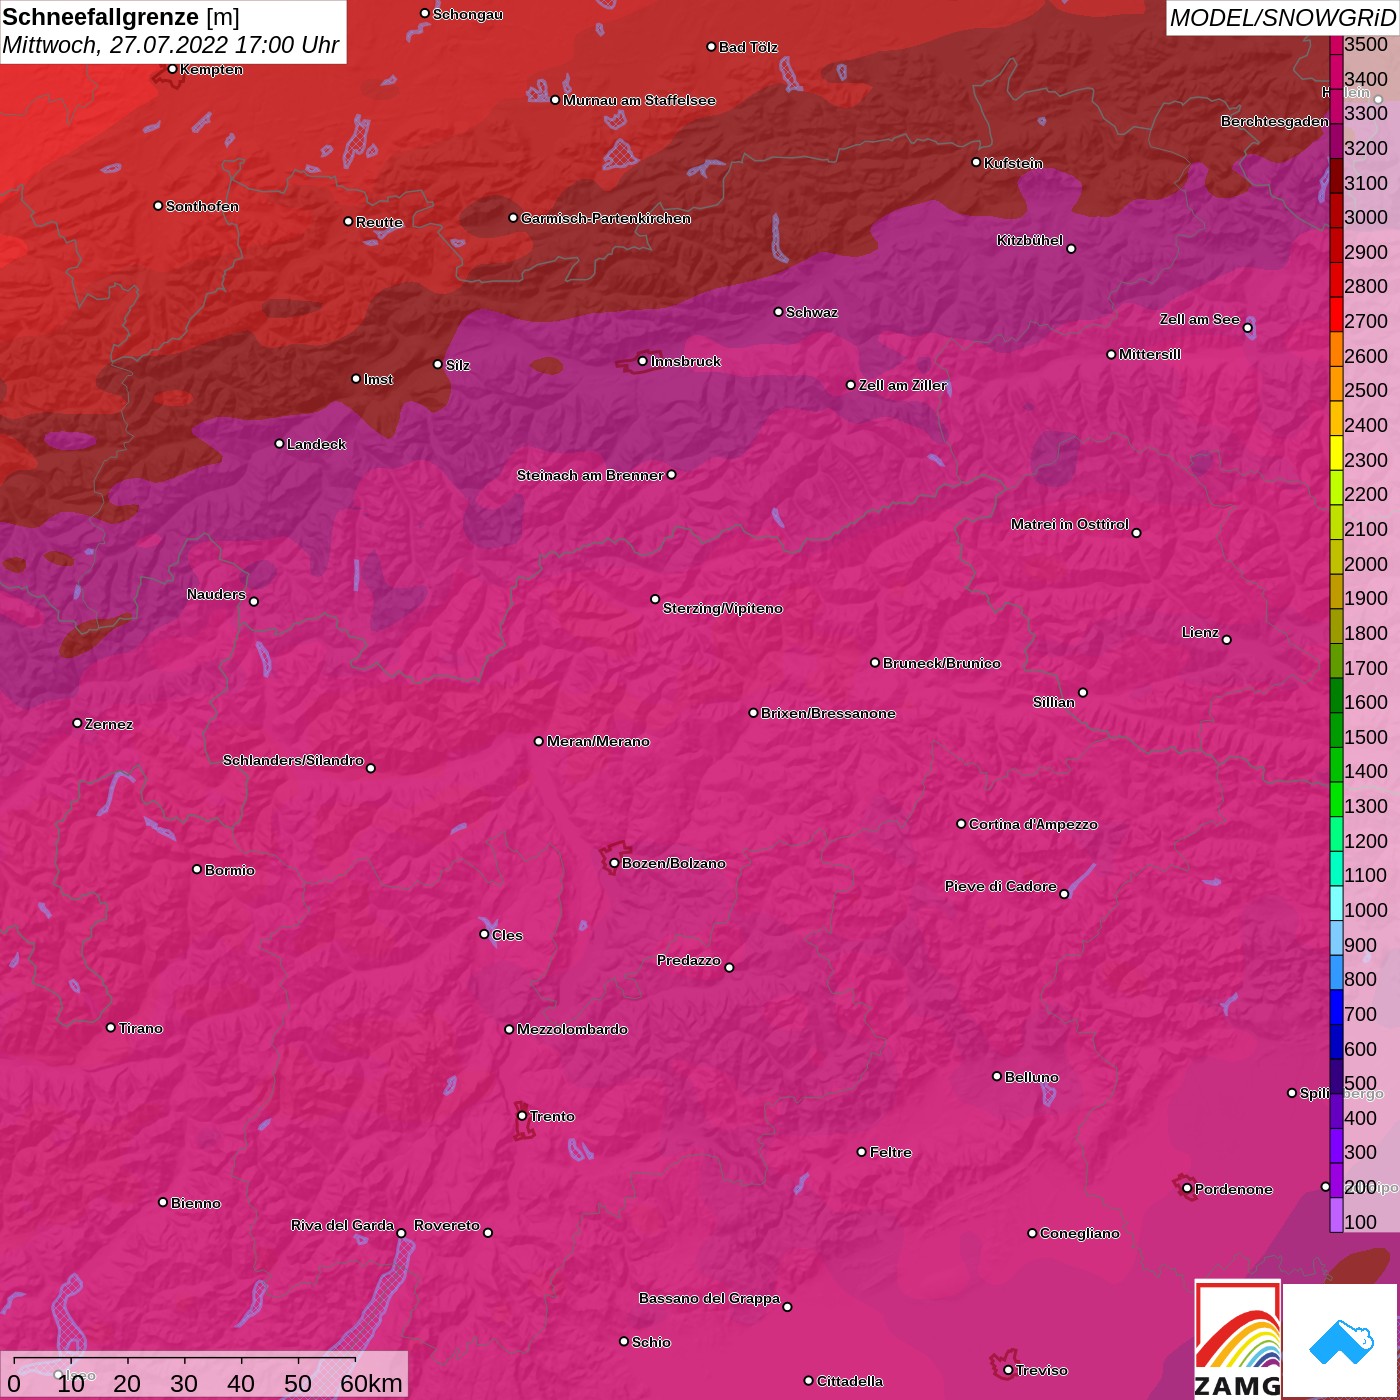
Task: Click the Treviso city marker dot
Action: [x=1008, y=1370]
